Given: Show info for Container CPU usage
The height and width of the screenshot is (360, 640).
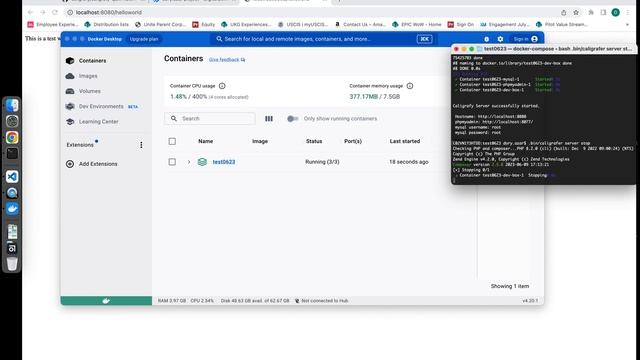Looking at the screenshot, I should click(x=222, y=86).
